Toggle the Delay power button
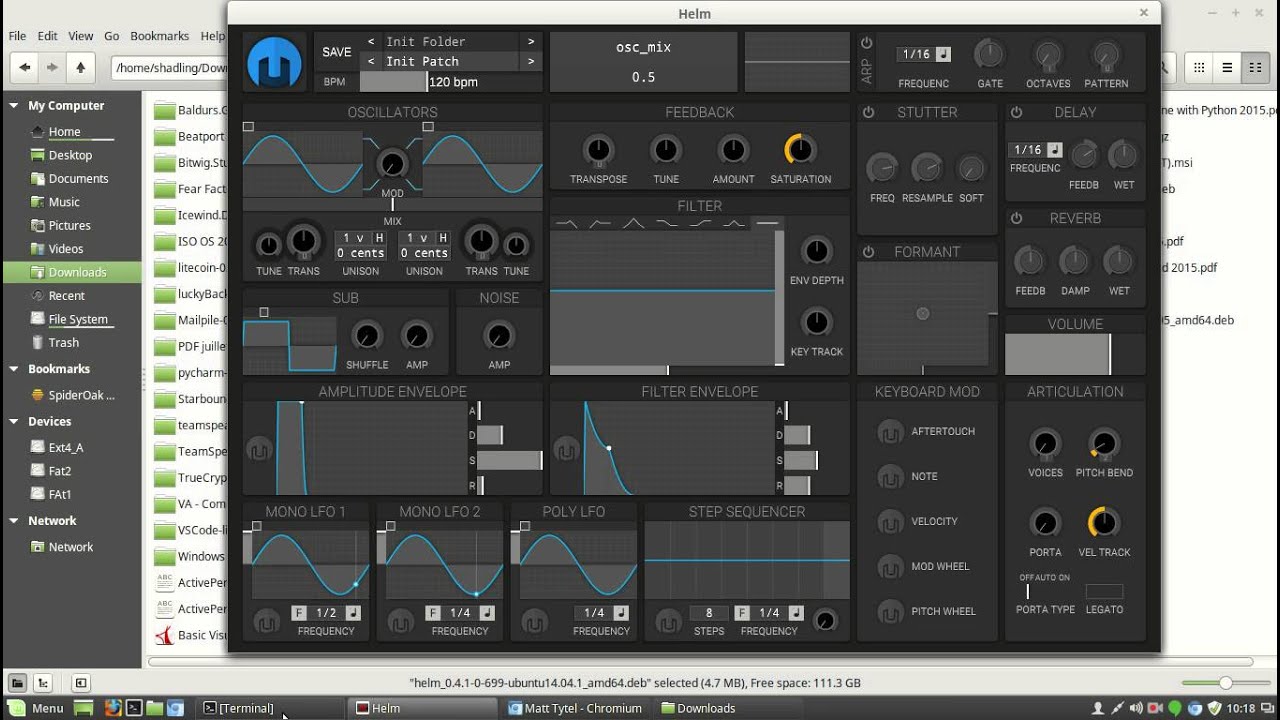The height and width of the screenshot is (720, 1280). [1017, 113]
